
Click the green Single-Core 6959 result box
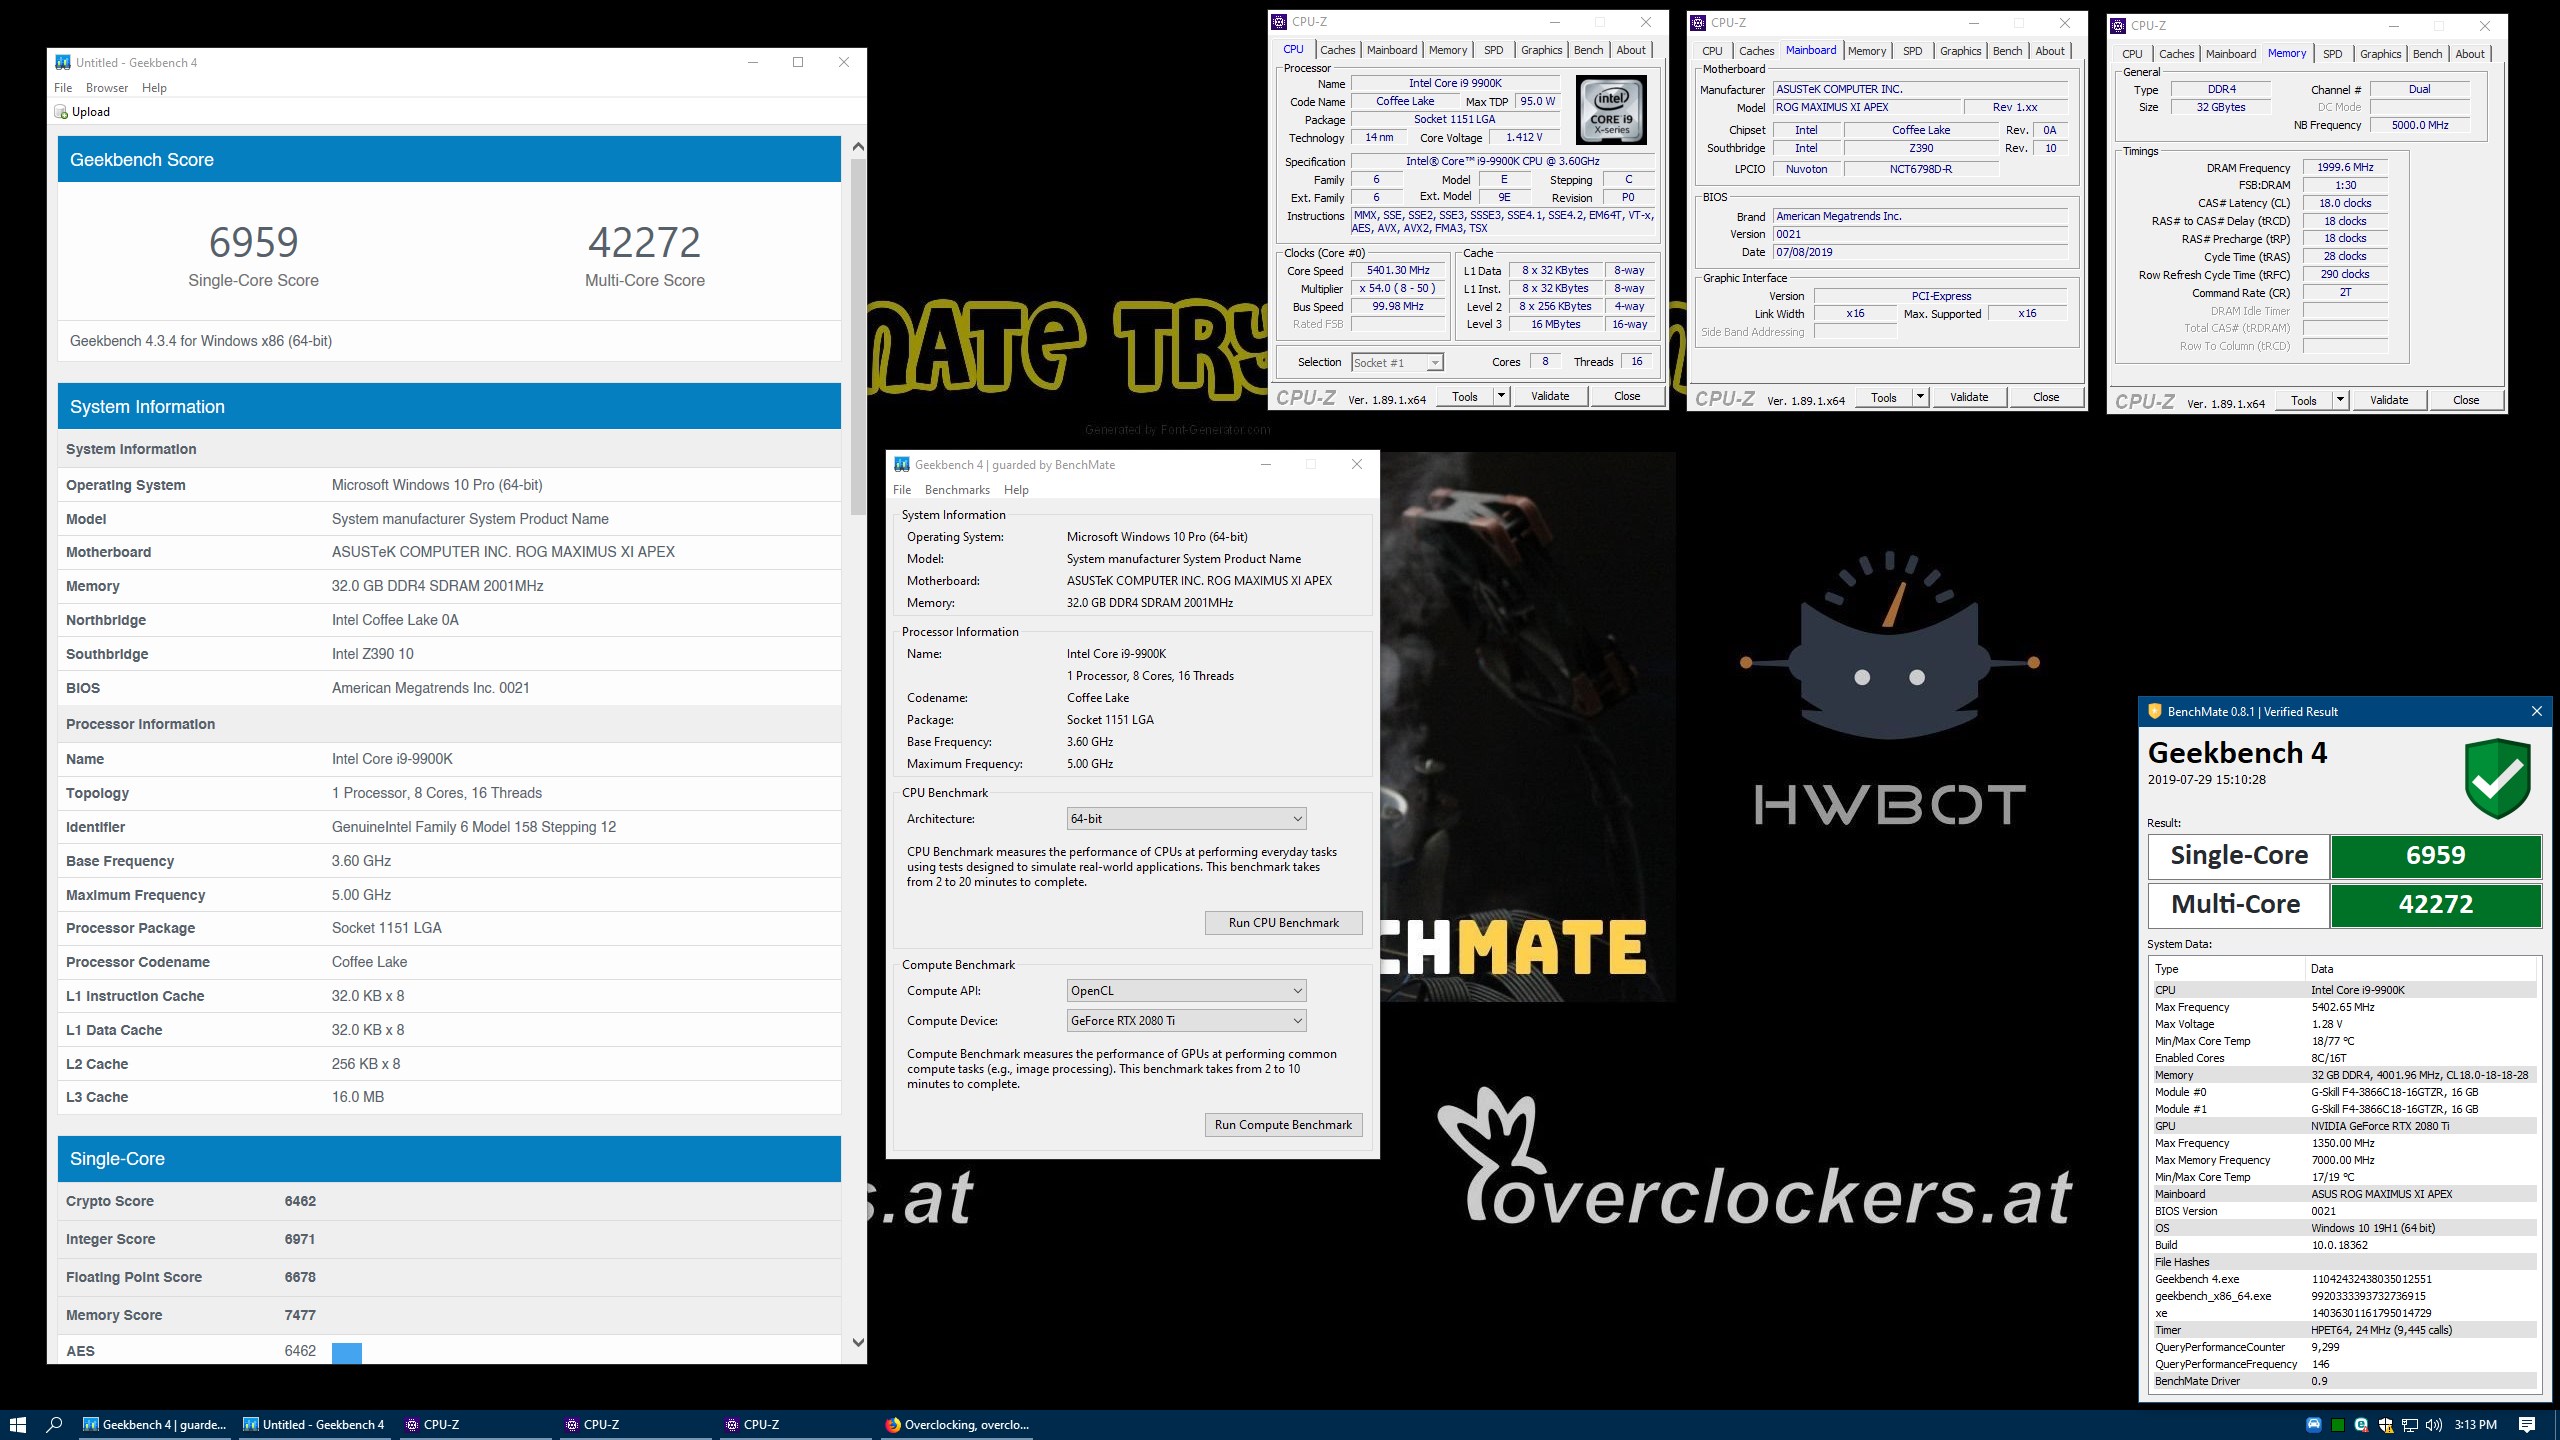pos(2435,856)
